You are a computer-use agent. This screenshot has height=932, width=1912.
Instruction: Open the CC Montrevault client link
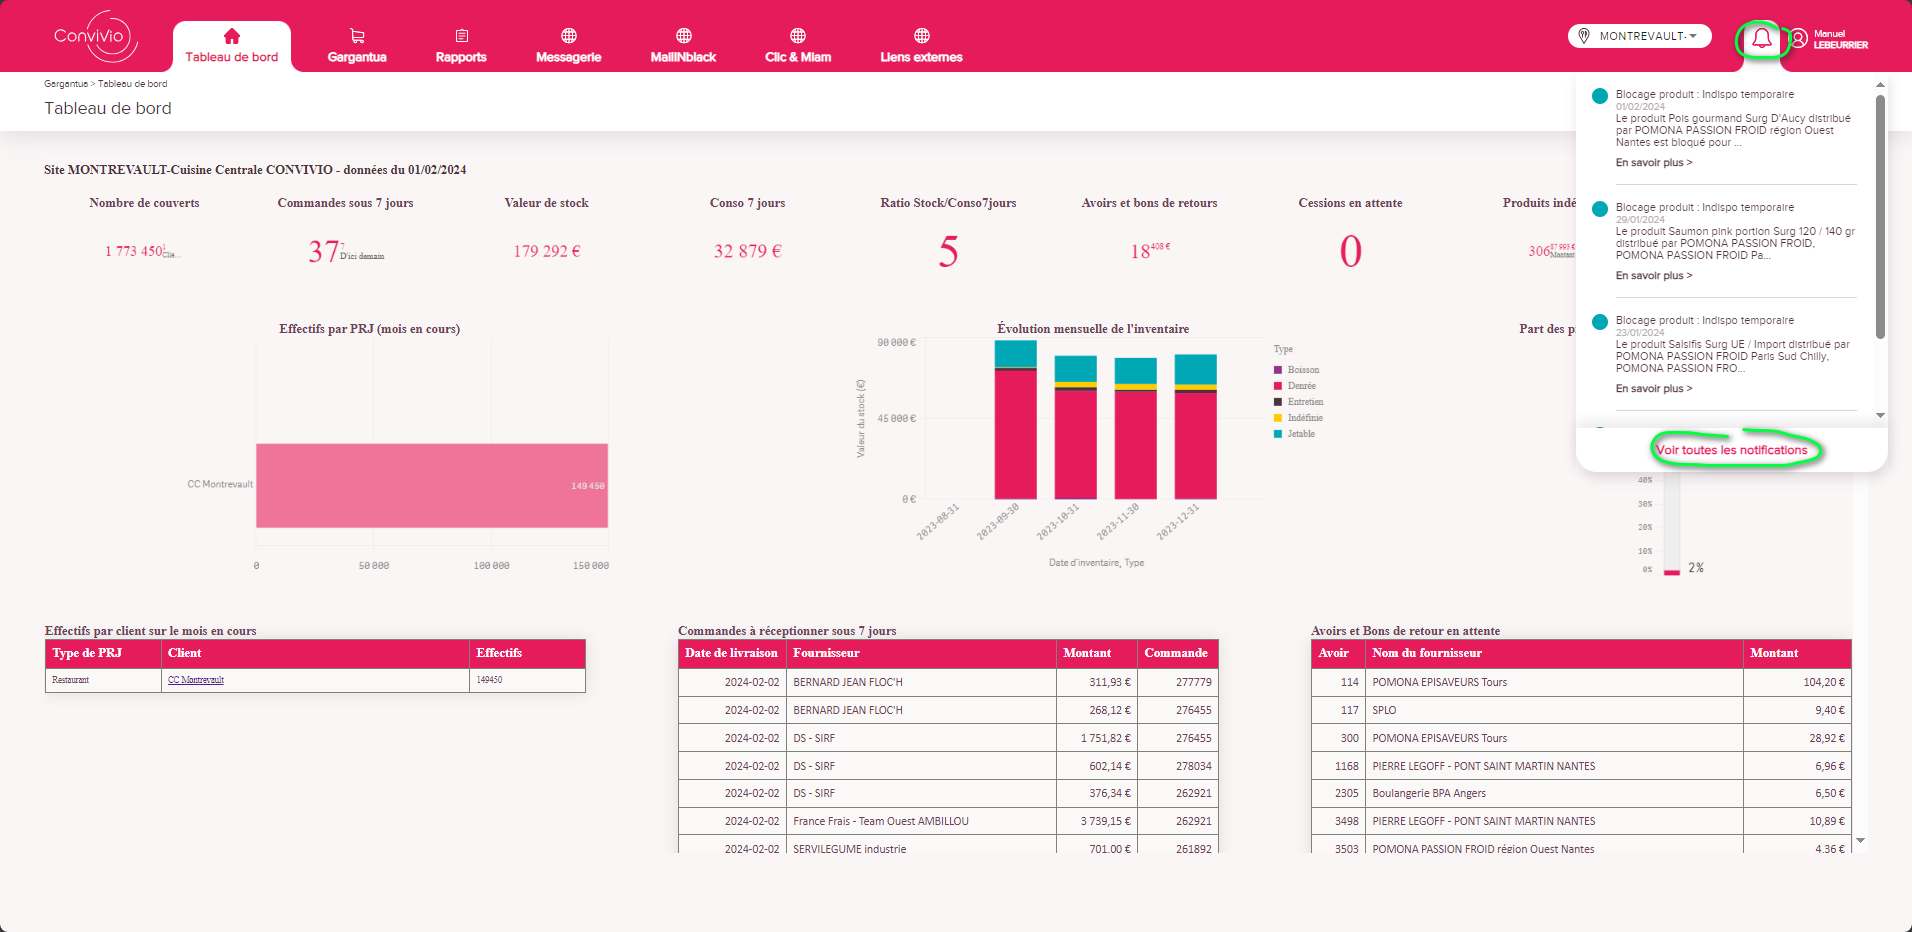pyautogui.click(x=196, y=680)
